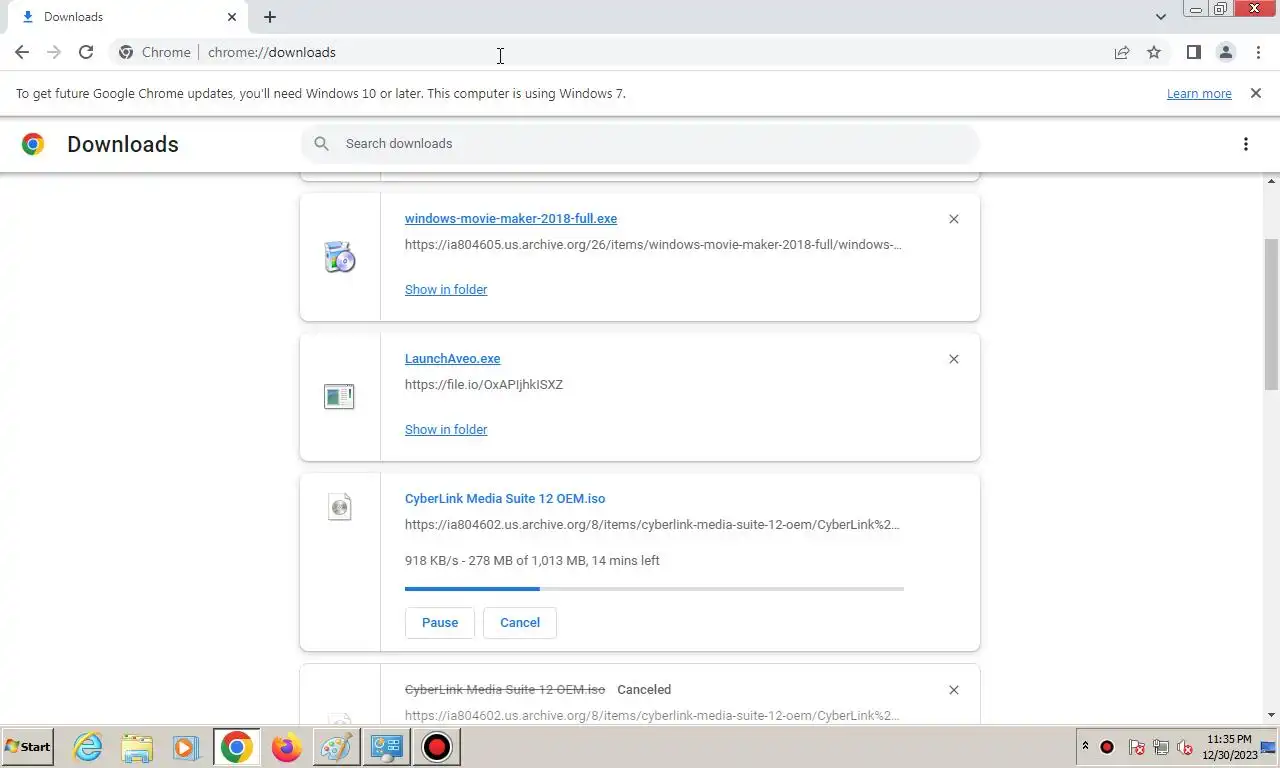Open Windows Explorer folder in taskbar

pos(137,747)
